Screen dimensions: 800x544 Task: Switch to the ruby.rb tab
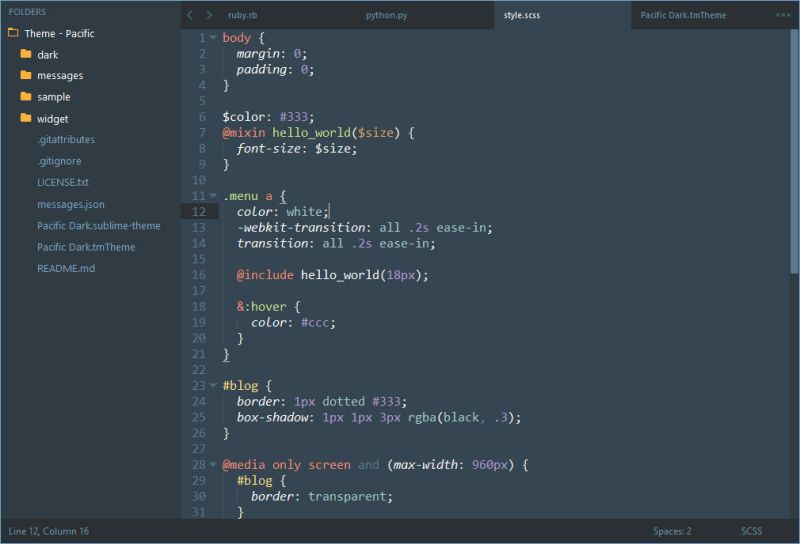point(243,15)
